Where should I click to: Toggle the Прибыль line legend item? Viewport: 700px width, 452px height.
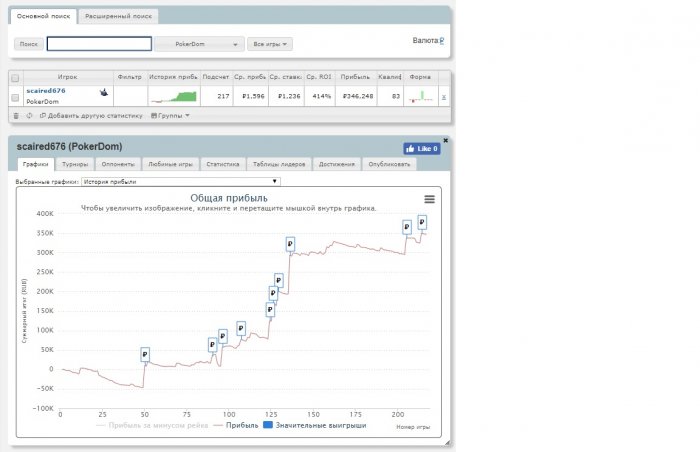pyautogui.click(x=235, y=425)
